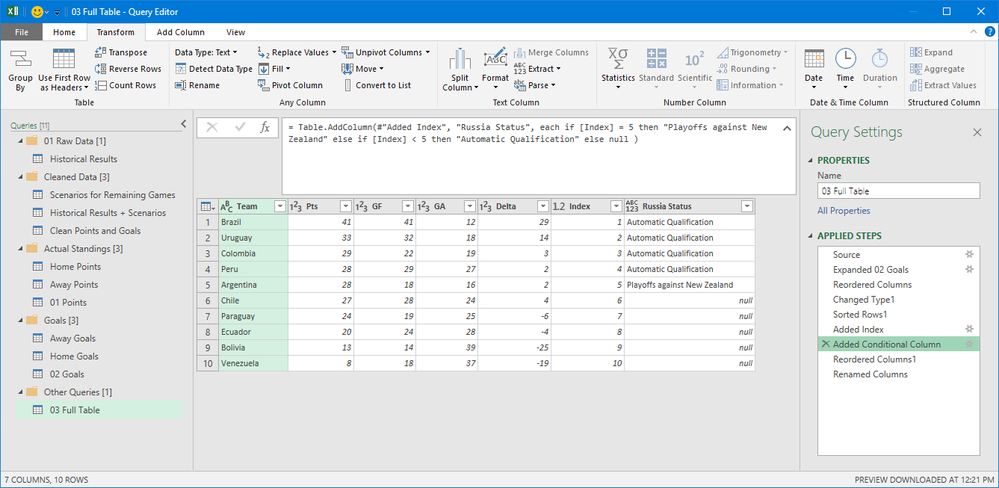Select the Renamed Columns applied step
The height and width of the screenshot is (488, 999).
(870, 374)
